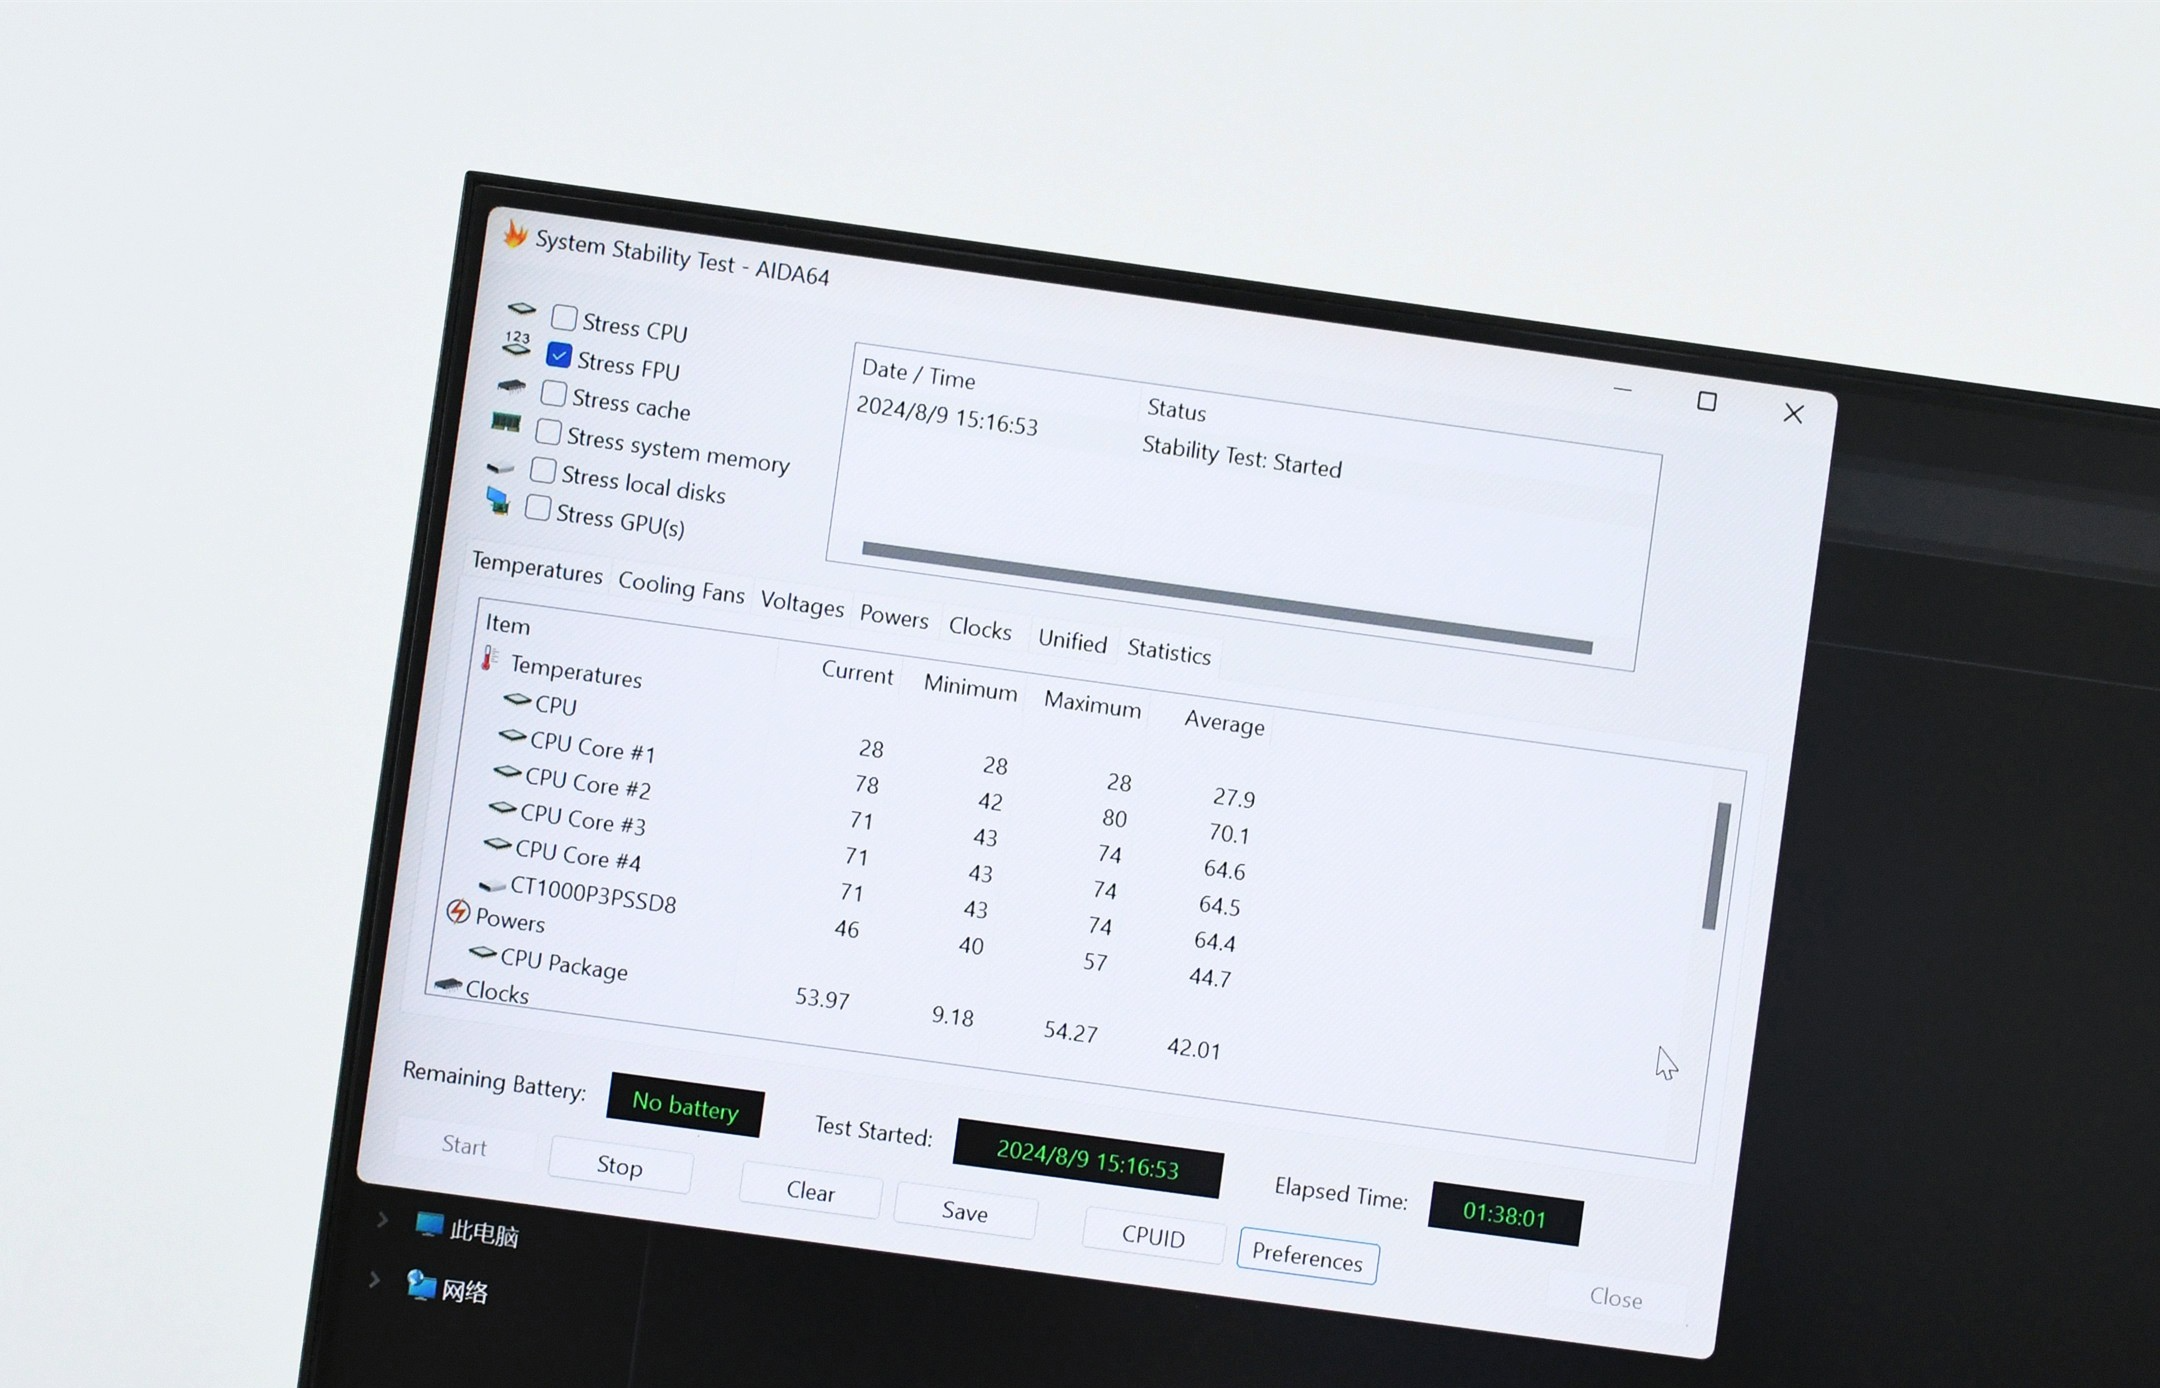Image resolution: width=2160 pixels, height=1388 pixels.
Task: Click the 123 icon beside Stress FPU
Action: click(516, 344)
